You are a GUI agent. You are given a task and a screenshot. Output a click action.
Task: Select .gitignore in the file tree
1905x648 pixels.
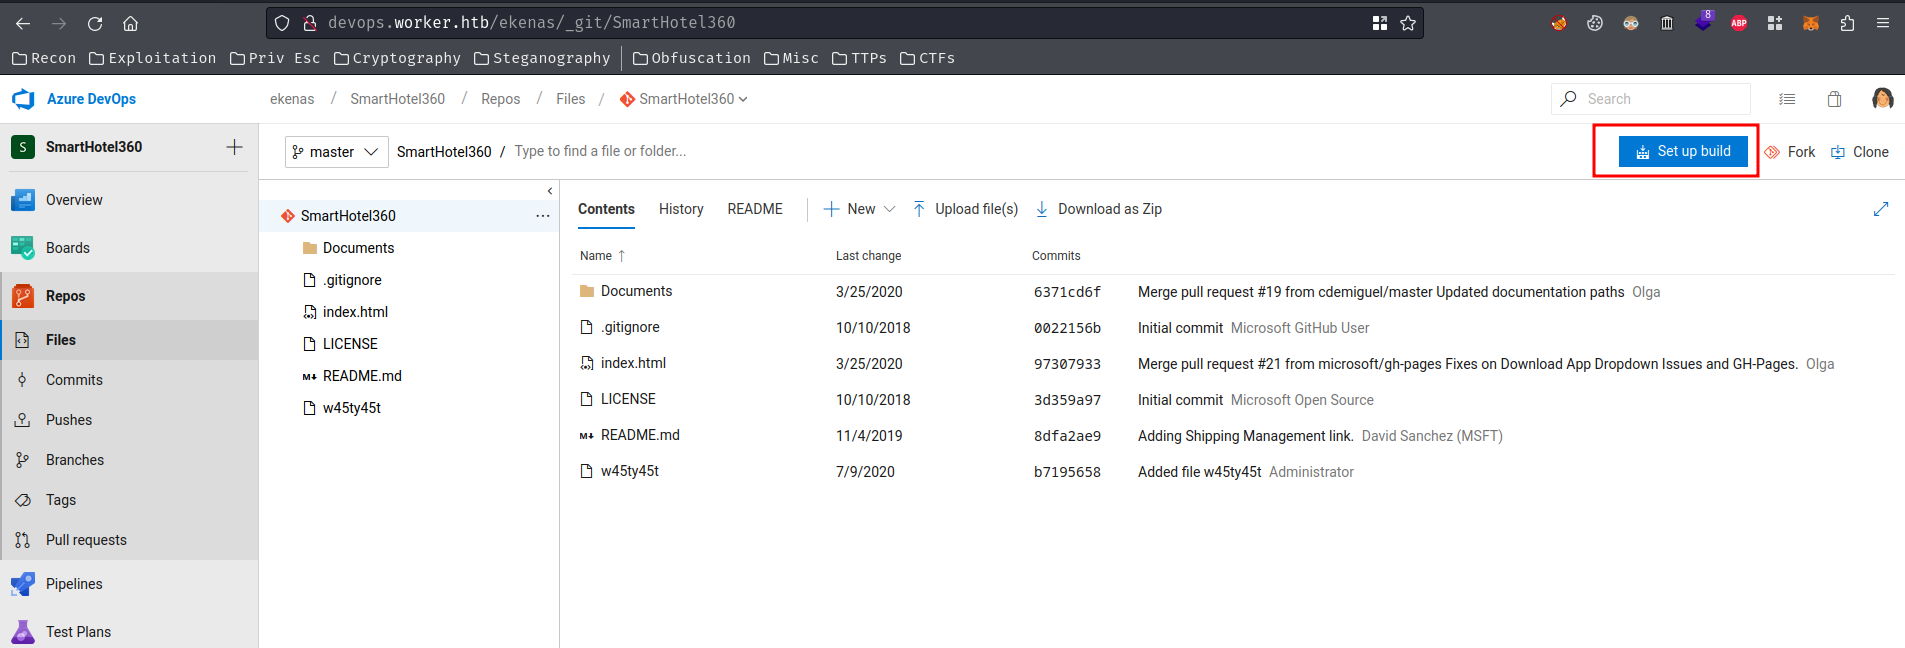coord(352,280)
